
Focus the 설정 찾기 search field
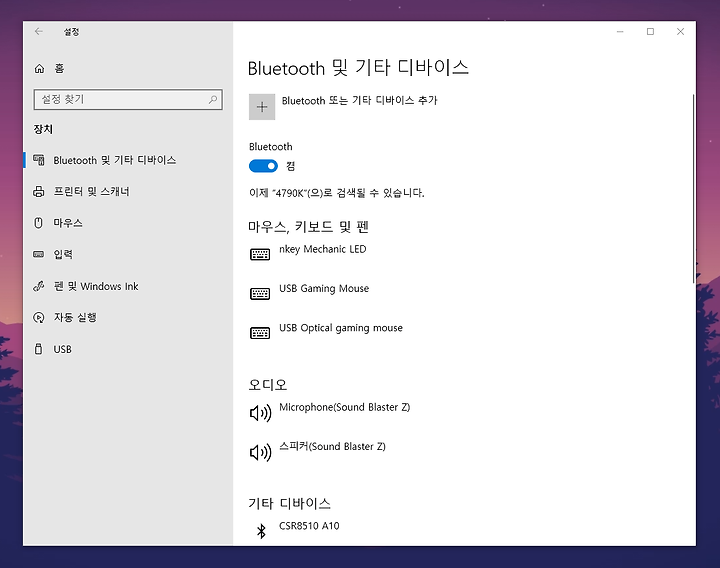coord(128,99)
